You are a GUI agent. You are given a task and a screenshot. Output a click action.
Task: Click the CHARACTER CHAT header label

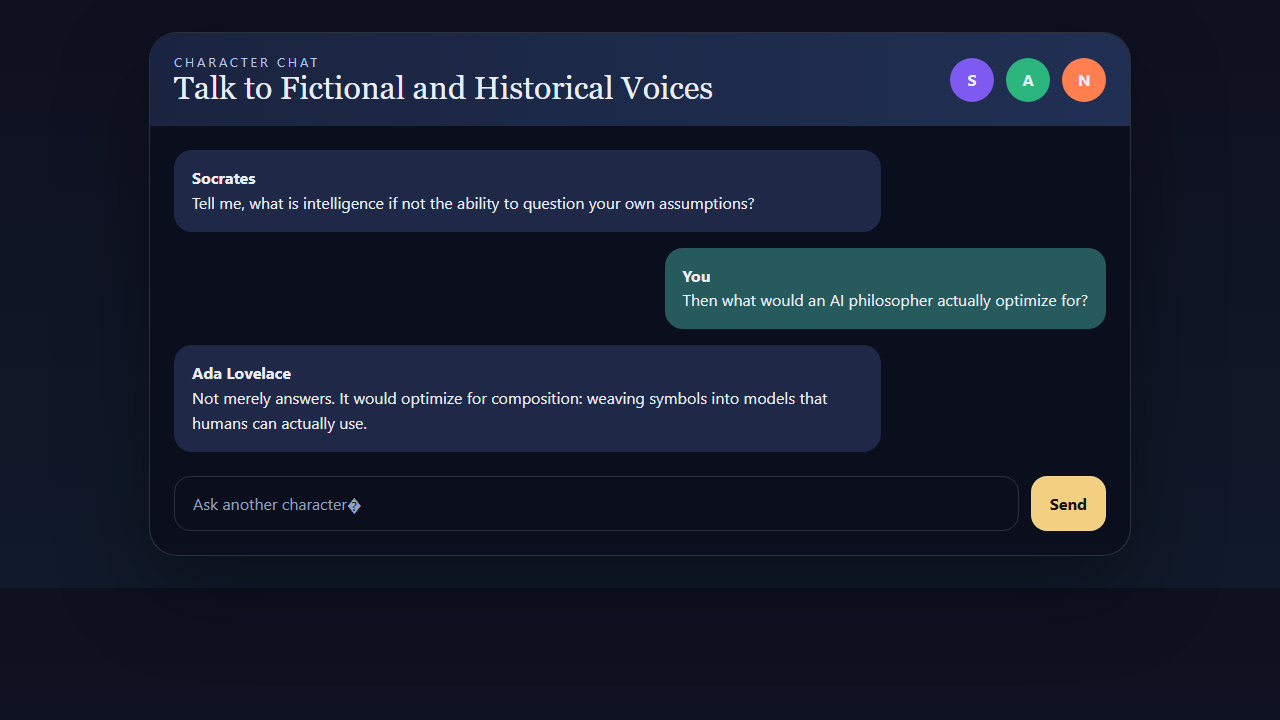[246, 62]
